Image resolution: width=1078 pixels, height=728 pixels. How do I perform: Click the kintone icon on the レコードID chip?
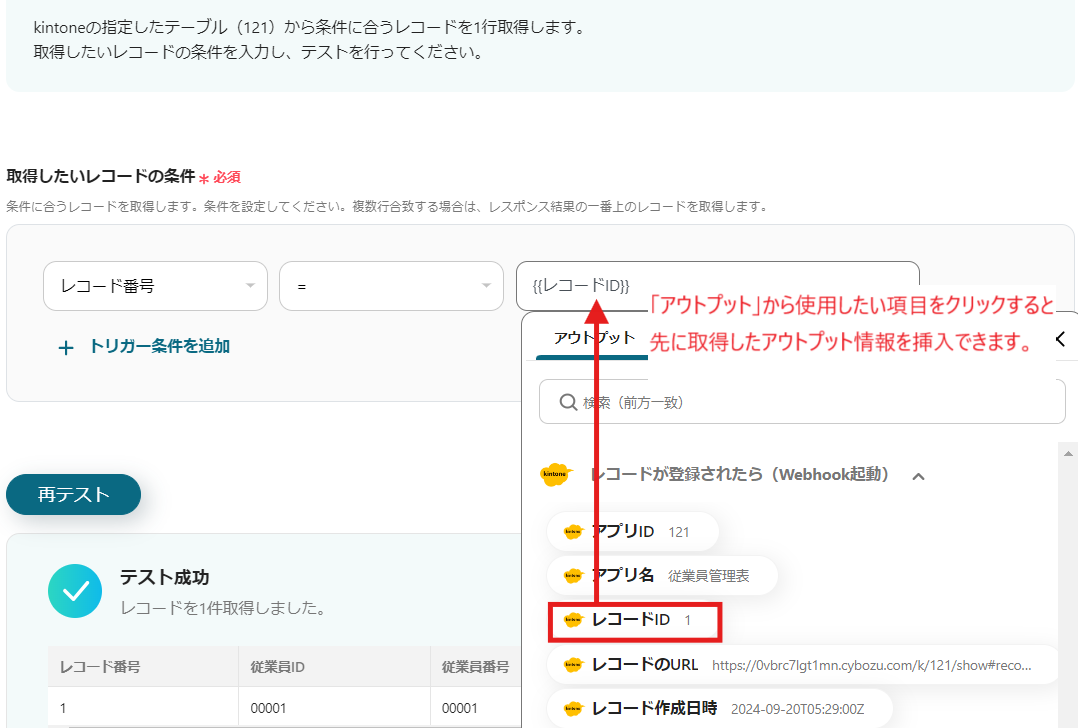coord(573,621)
